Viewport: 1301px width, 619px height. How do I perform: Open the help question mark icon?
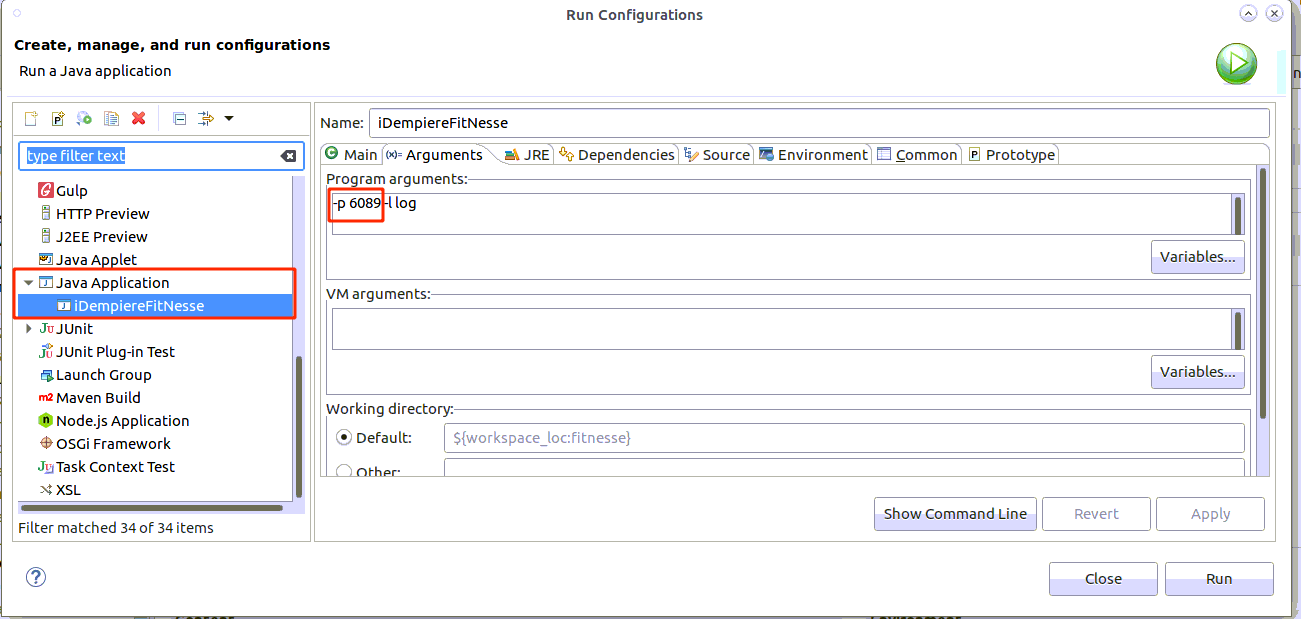(x=36, y=577)
